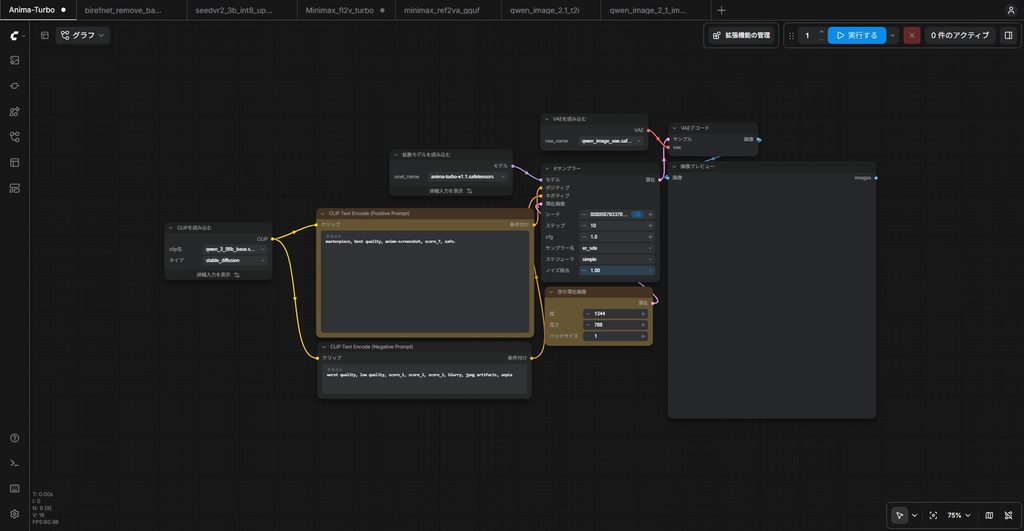The height and width of the screenshot is (531, 1024).
Task: Open the run options dropdown arrow
Action: (x=892, y=35)
